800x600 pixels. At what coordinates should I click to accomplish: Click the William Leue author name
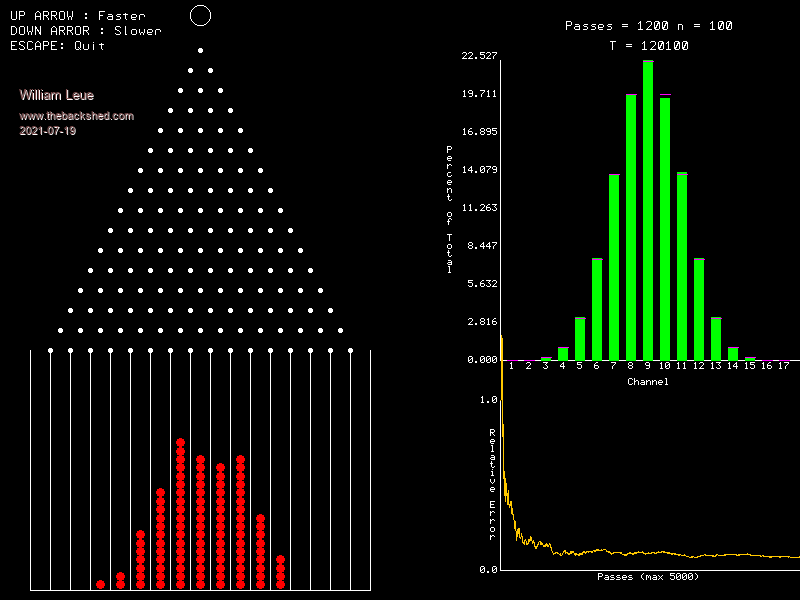coord(57,96)
